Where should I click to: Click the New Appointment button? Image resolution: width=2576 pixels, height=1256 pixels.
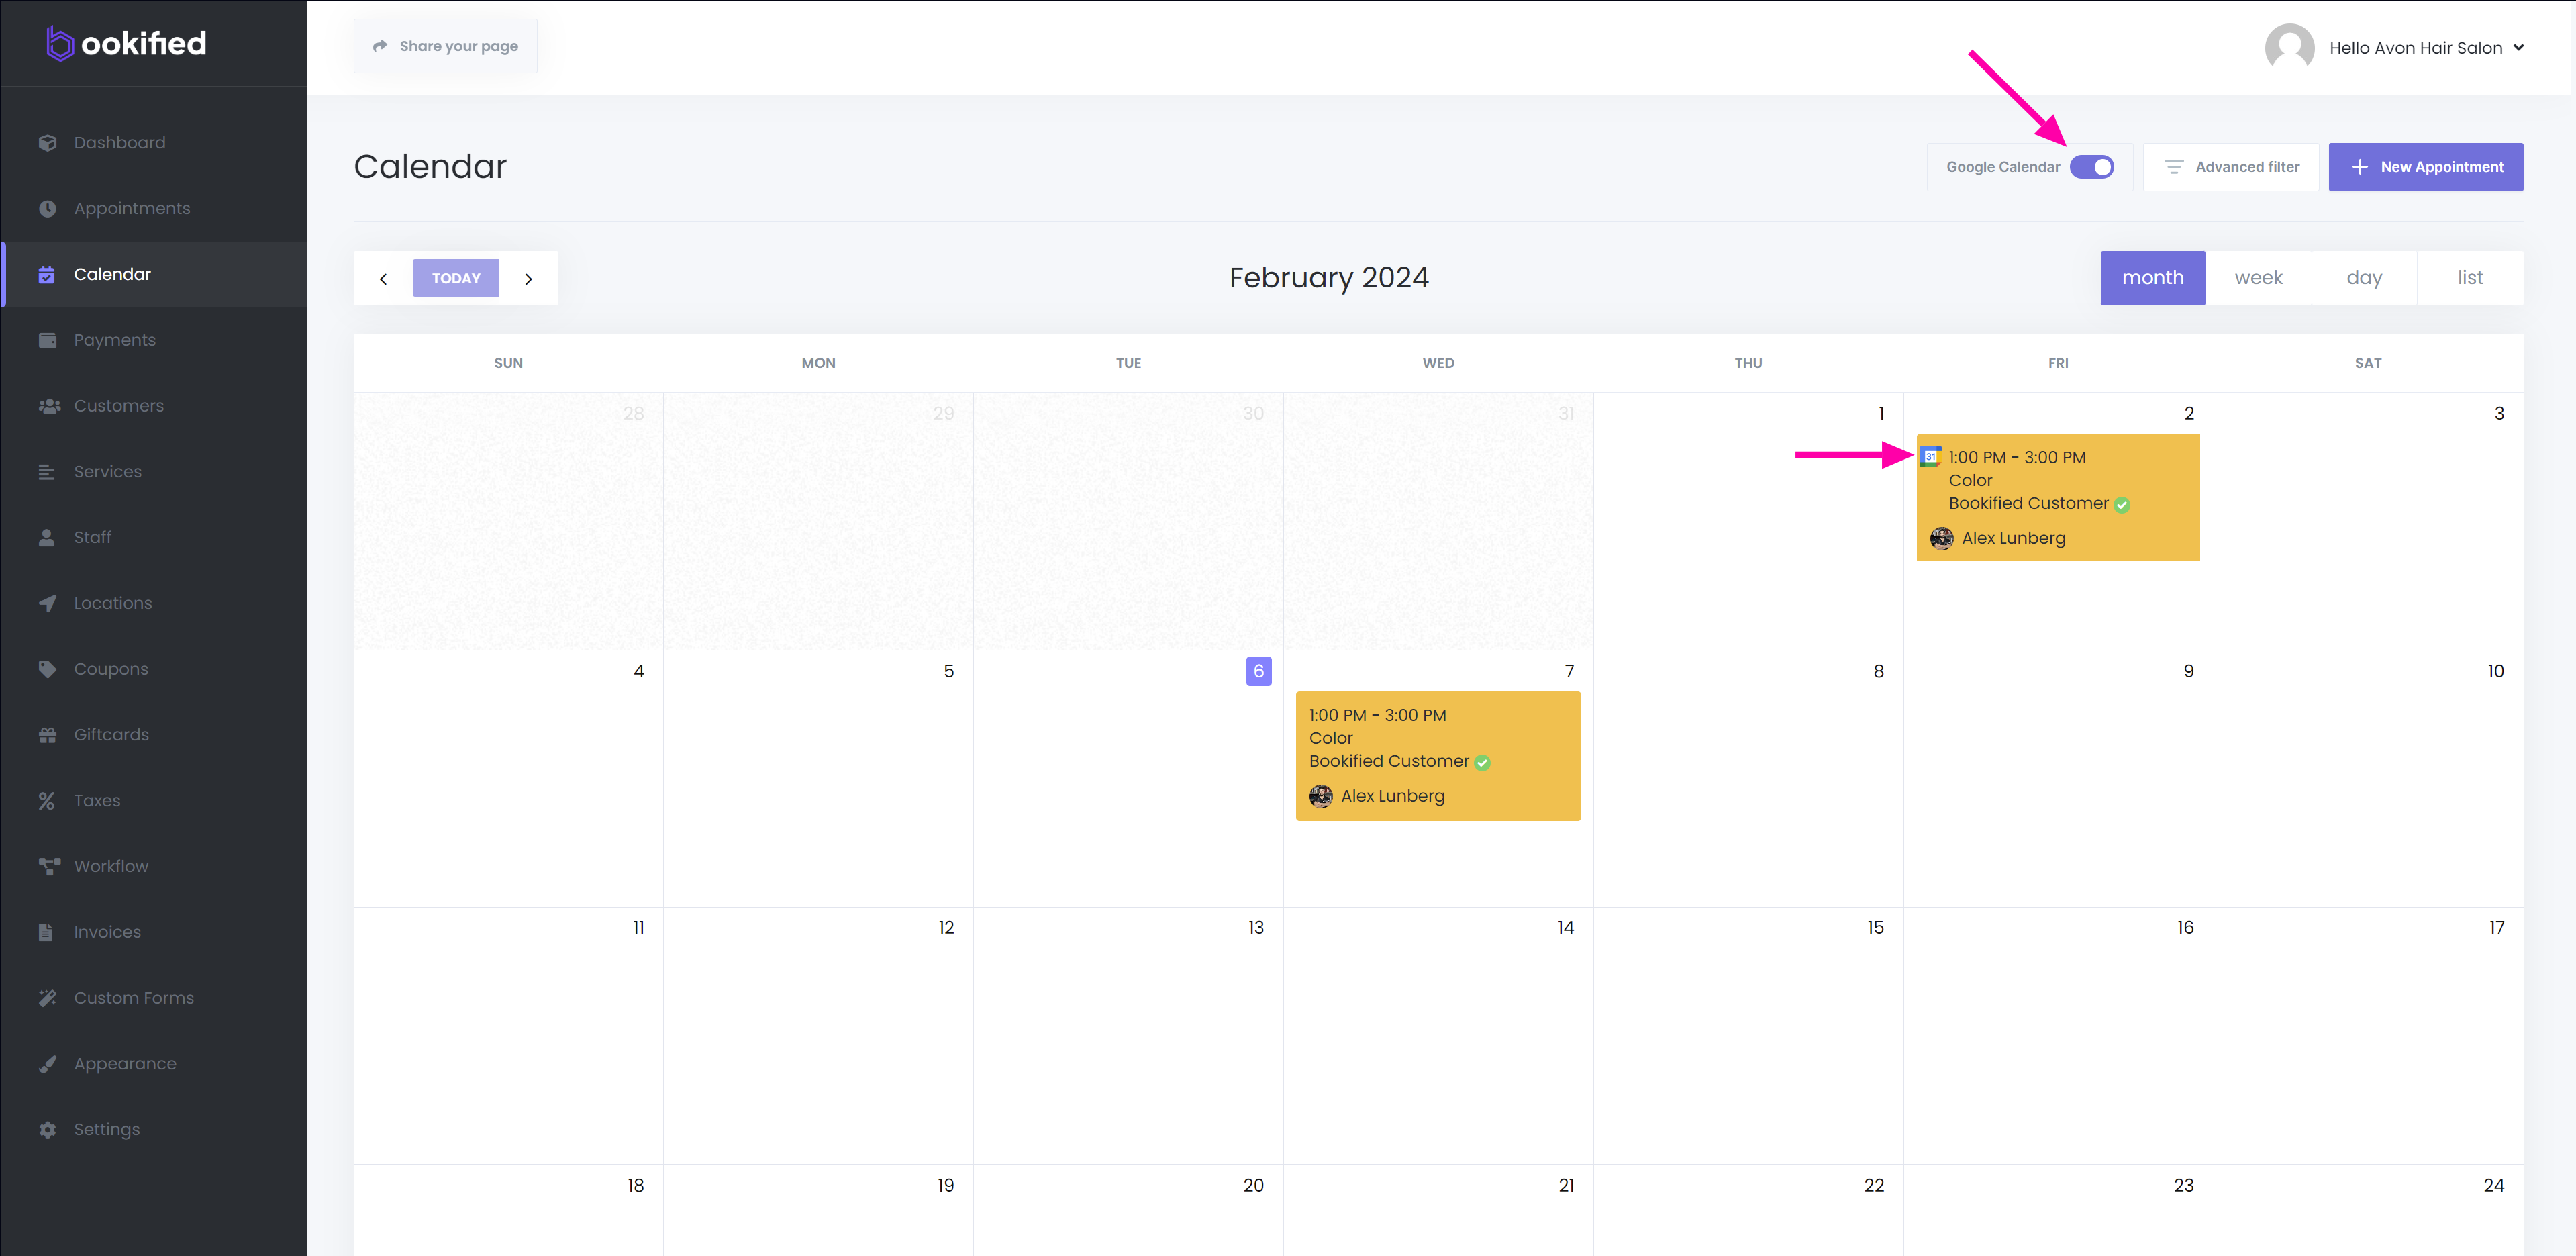(x=2425, y=167)
